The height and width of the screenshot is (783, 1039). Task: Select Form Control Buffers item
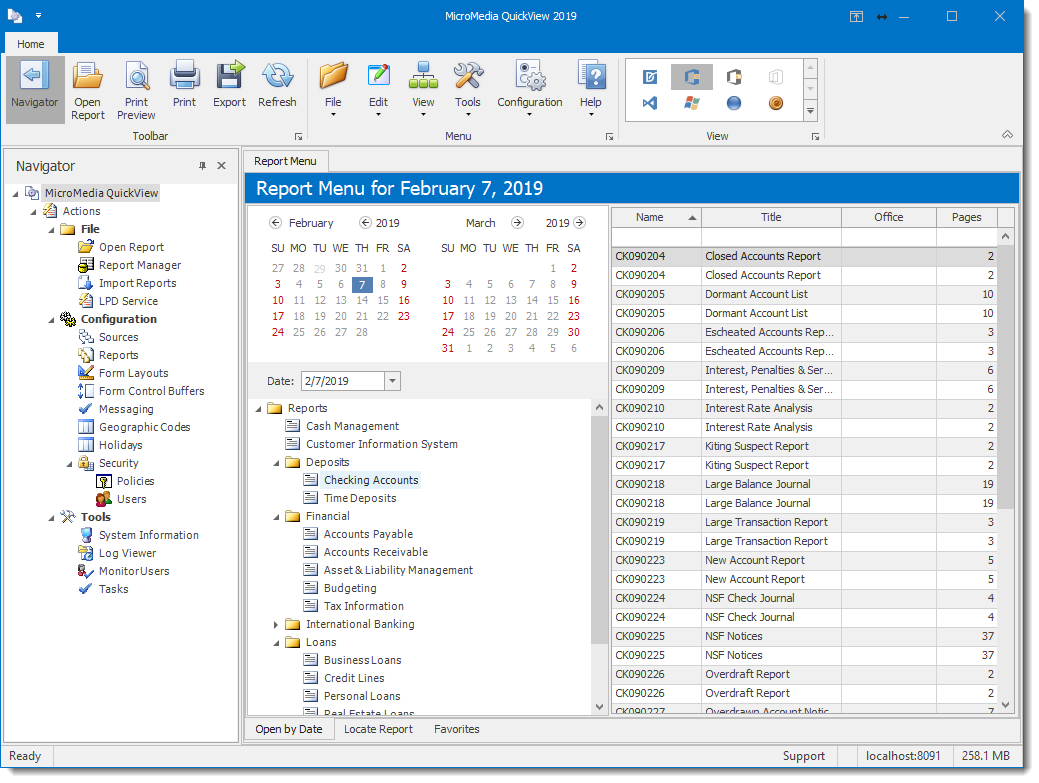pos(151,391)
